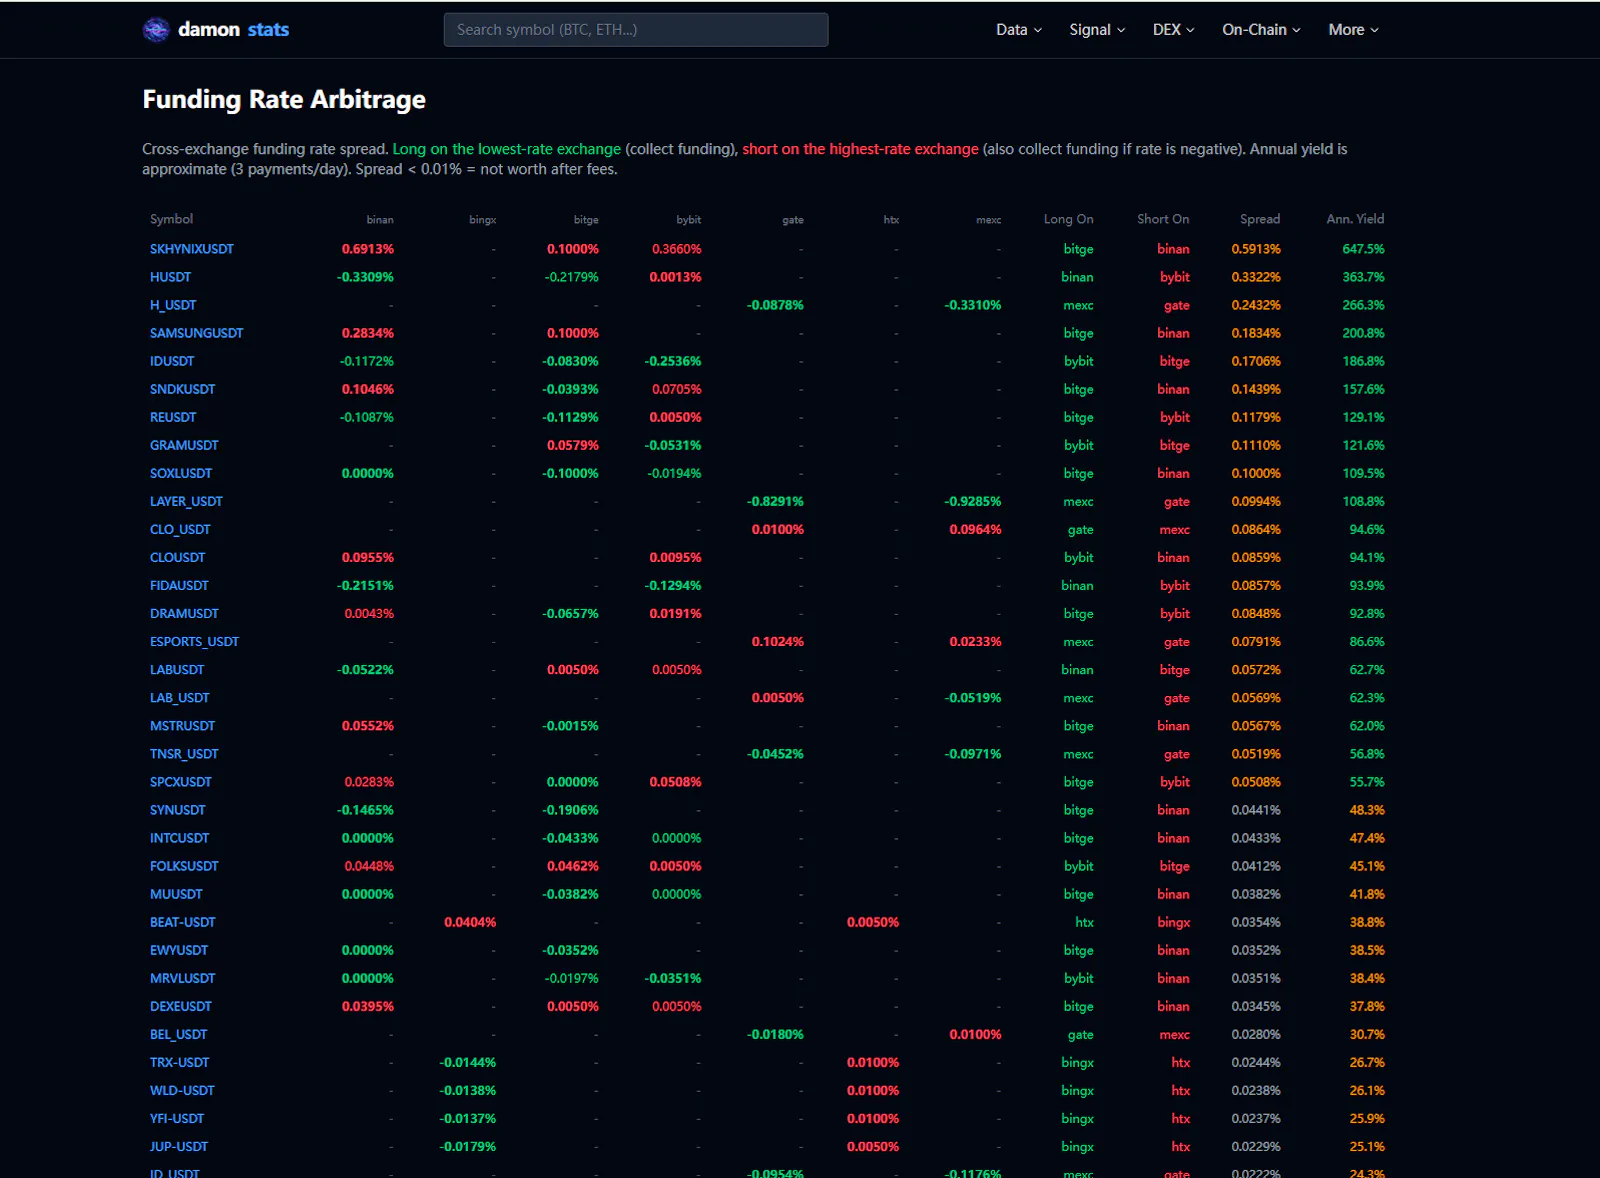The height and width of the screenshot is (1178, 1600).
Task: Select the 0.6913% binan rate cell
Action: coord(368,249)
